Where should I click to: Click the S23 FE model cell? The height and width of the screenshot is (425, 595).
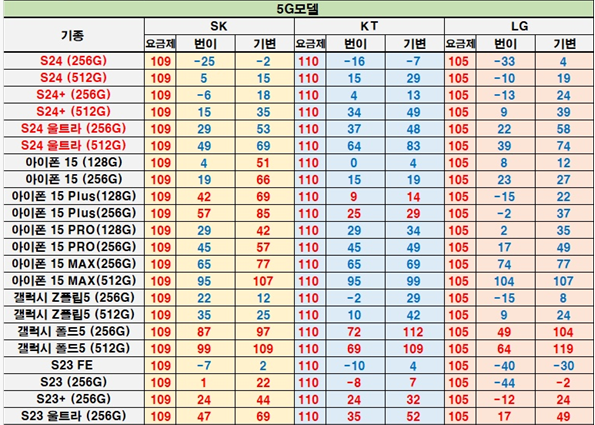click(74, 365)
